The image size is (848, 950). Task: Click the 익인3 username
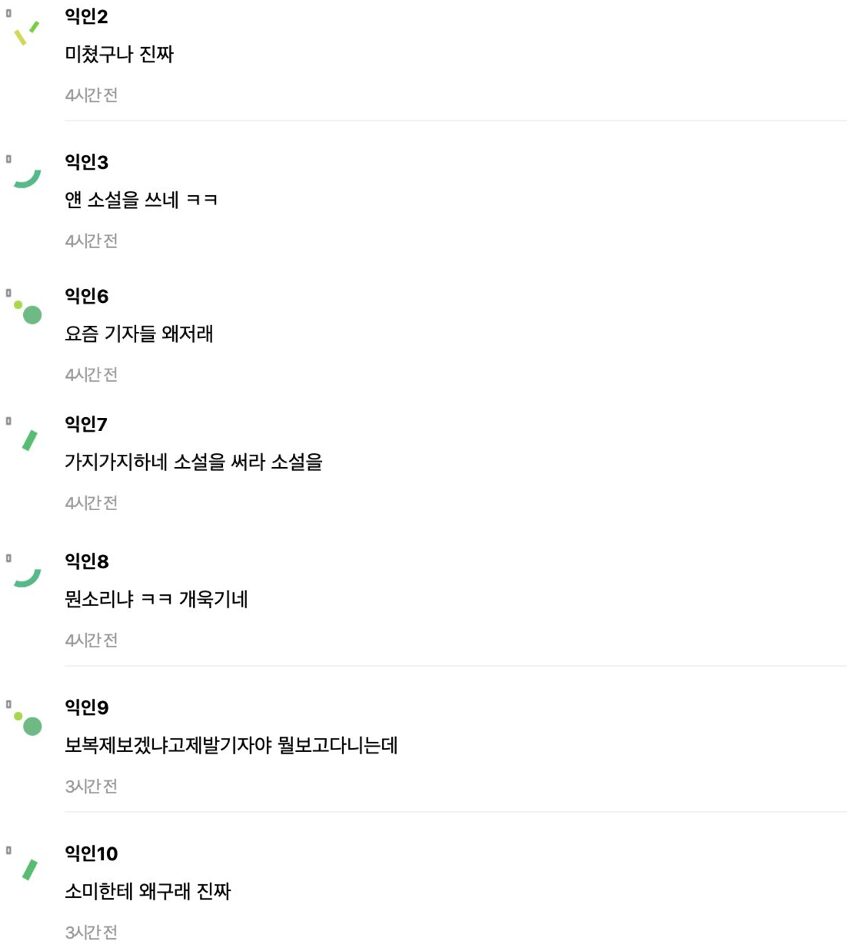86,162
